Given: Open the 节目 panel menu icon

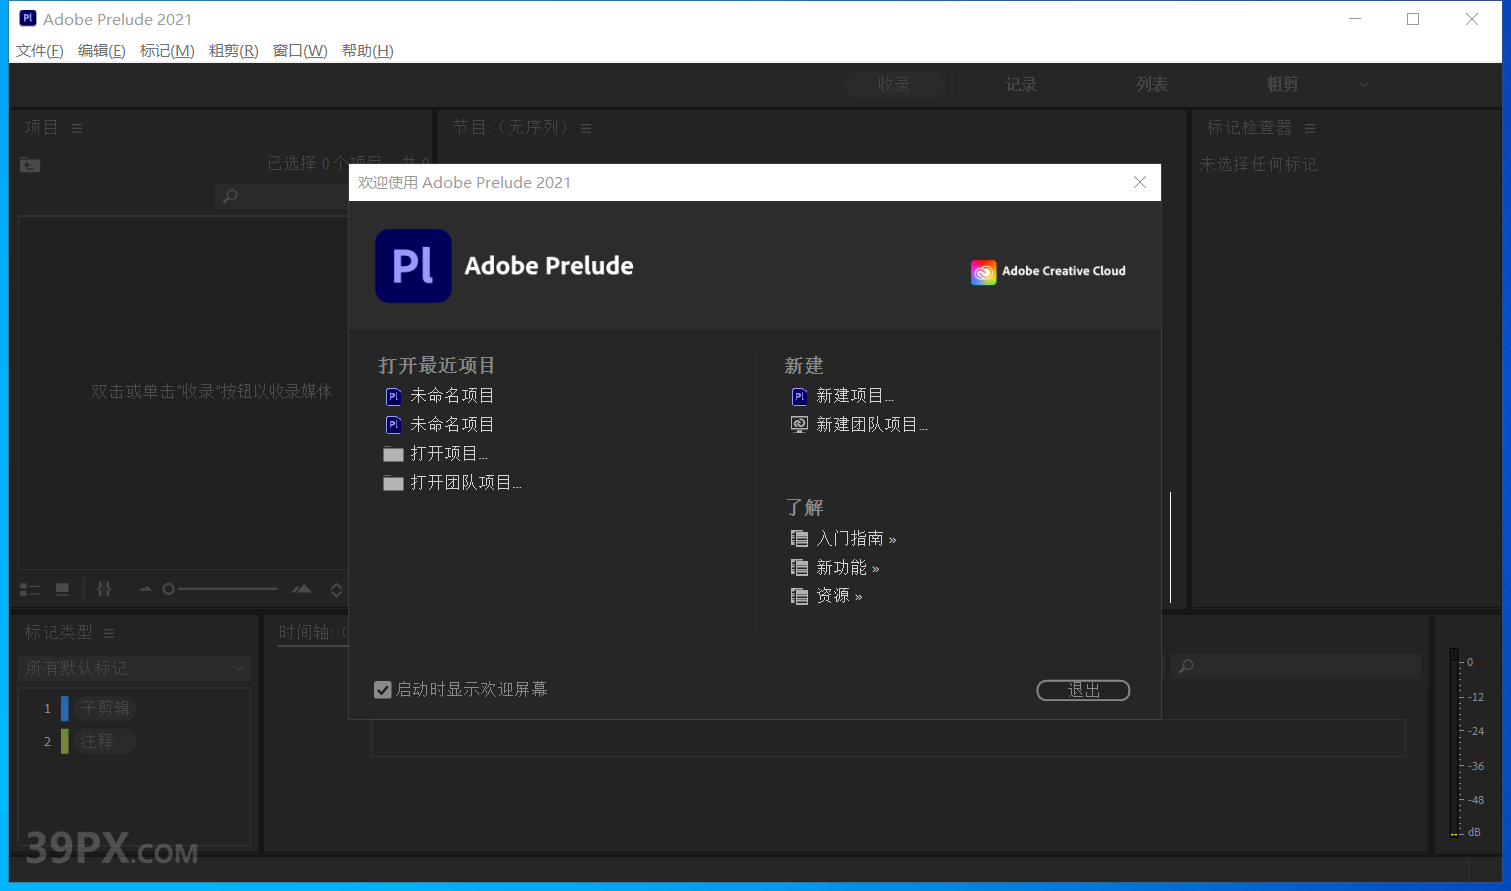Looking at the screenshot, I should coord(586,128).
